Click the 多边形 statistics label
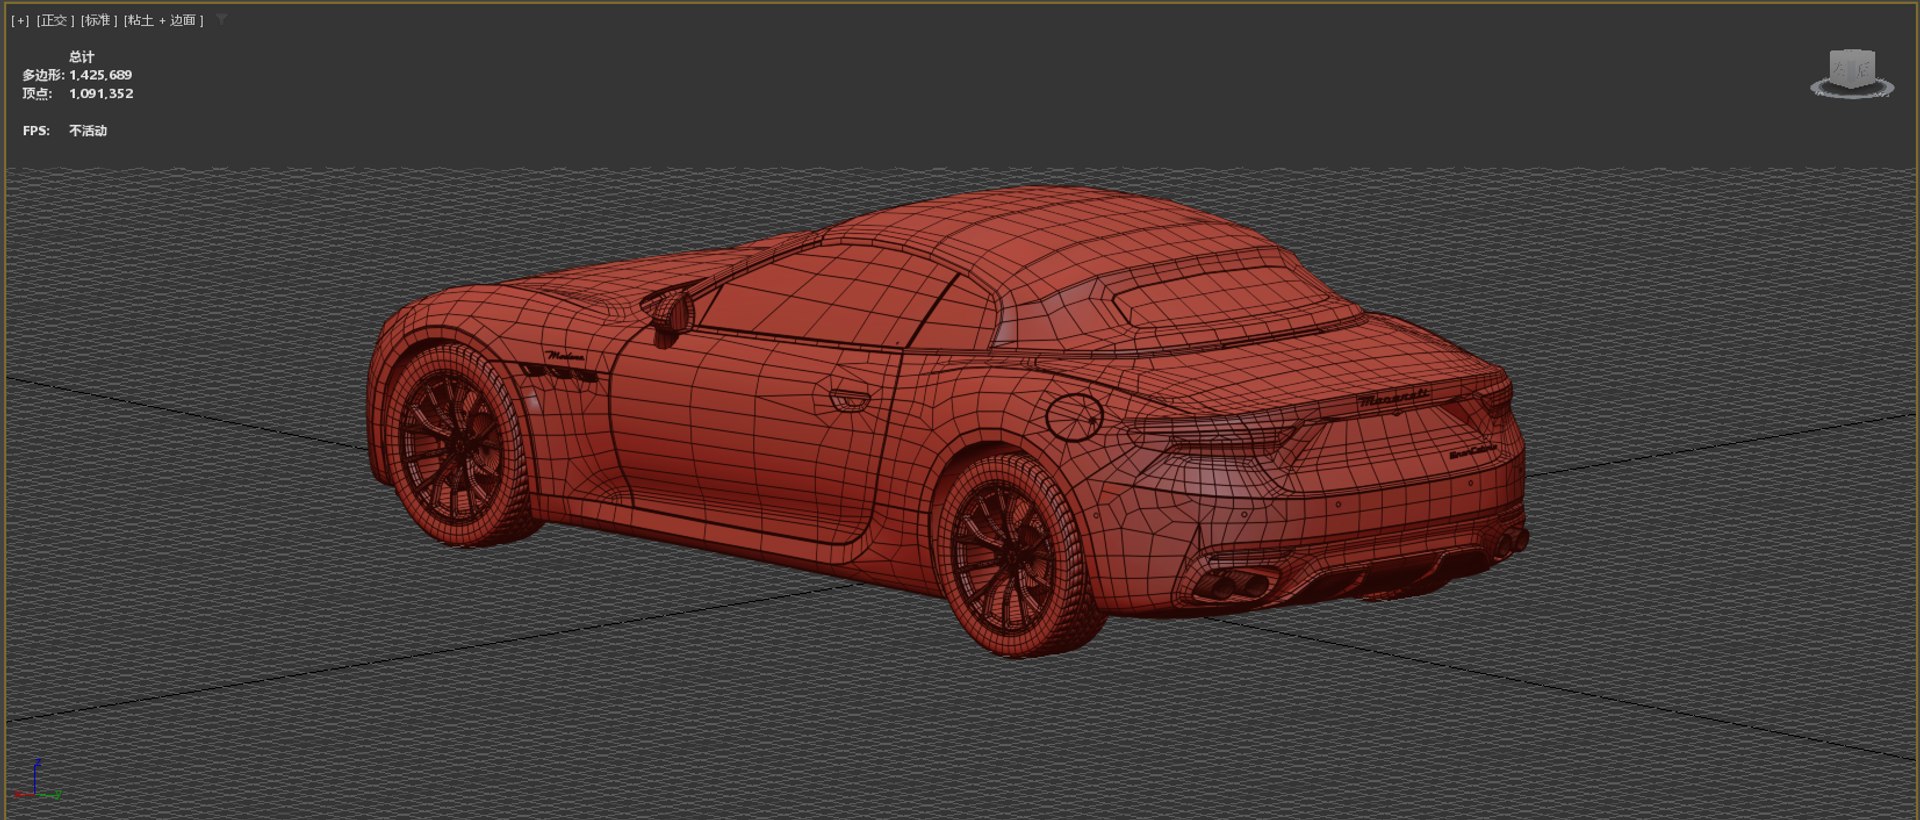This screenshot has height=820, width=1920. click(43, 75)
